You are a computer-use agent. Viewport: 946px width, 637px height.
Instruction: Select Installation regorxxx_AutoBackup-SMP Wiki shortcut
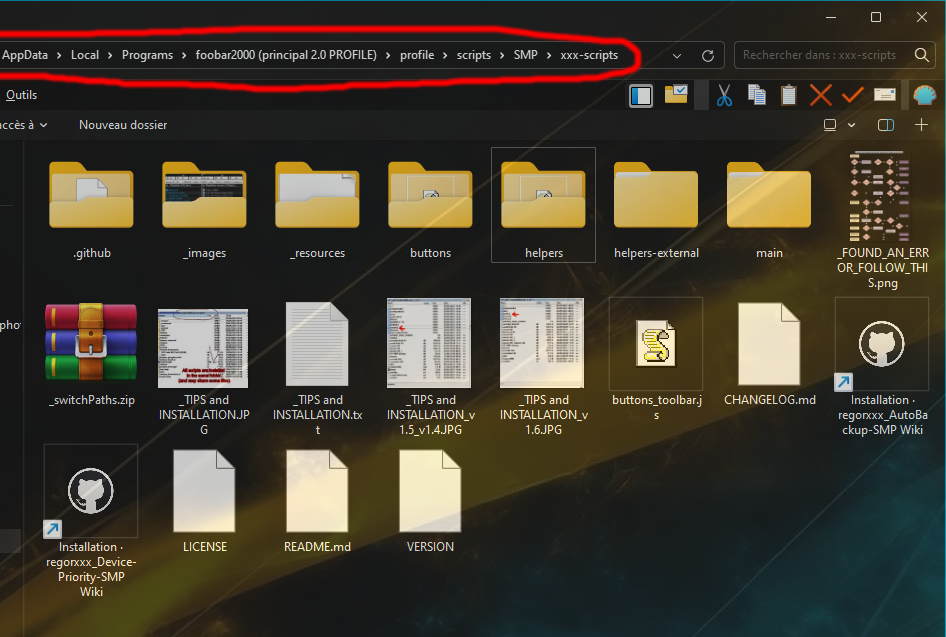pyautogui.click(x=882, y=368)
